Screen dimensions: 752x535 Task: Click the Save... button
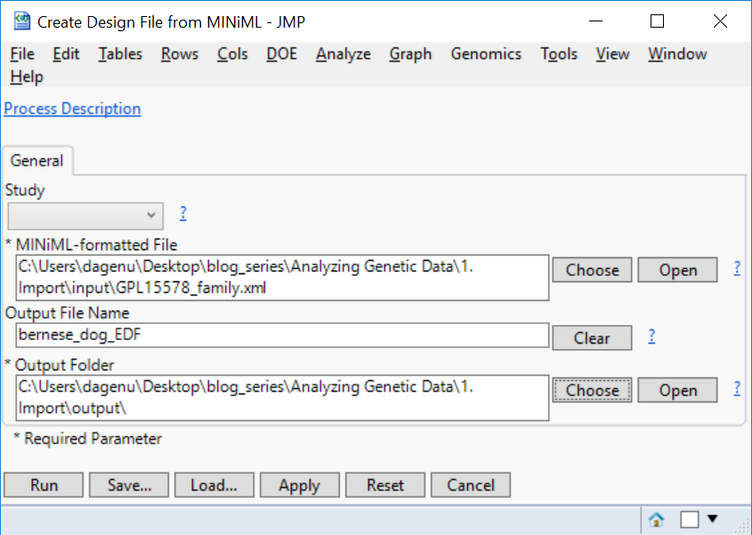point(128,485)
